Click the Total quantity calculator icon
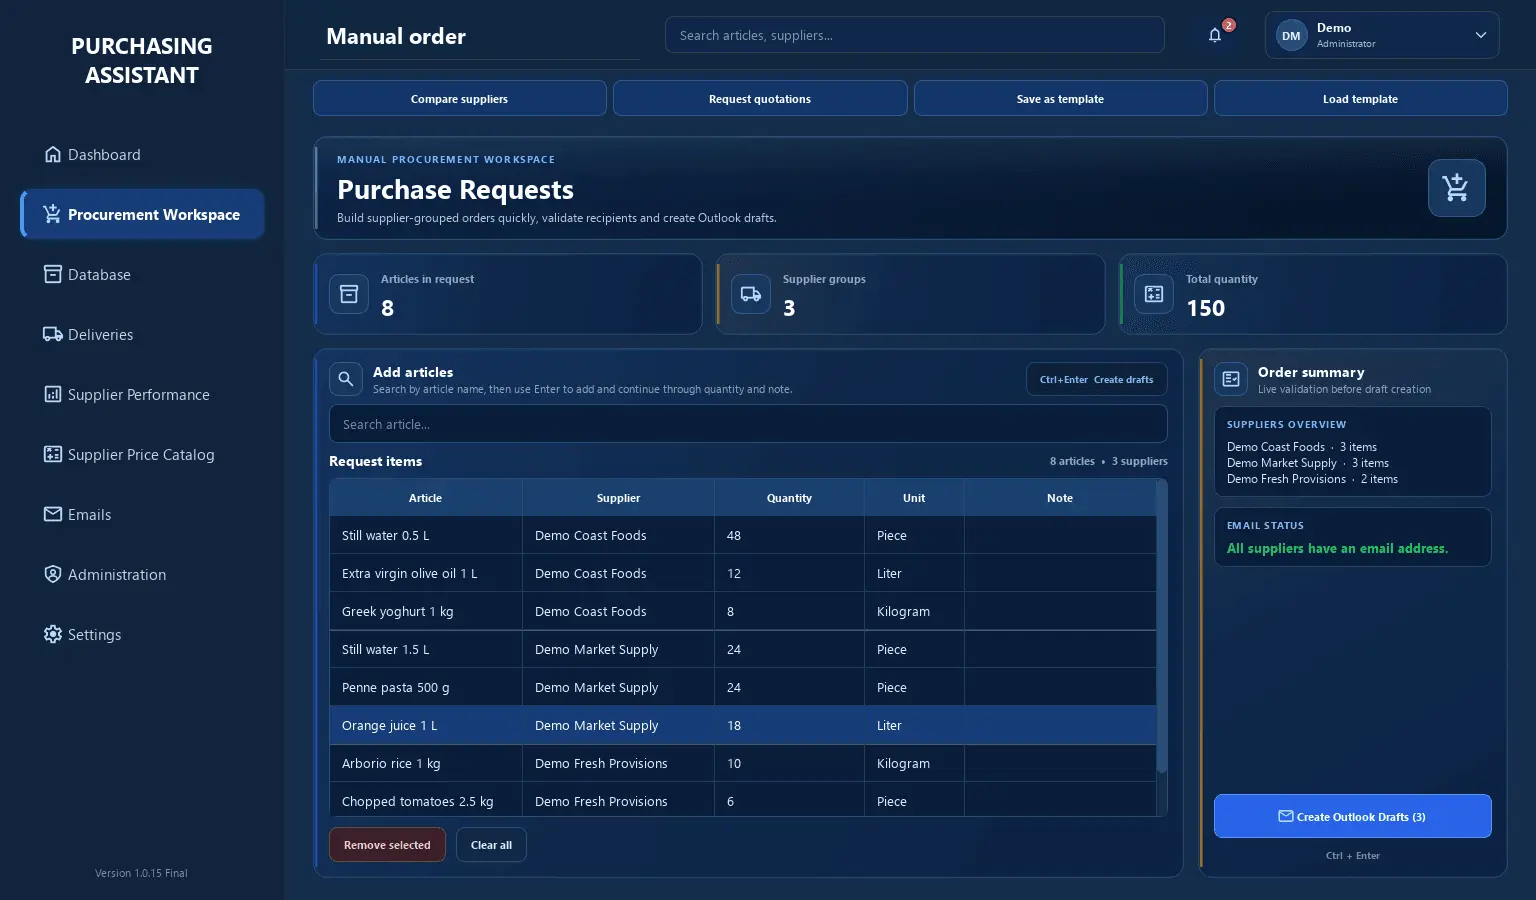 click(x=1154, y=294)
